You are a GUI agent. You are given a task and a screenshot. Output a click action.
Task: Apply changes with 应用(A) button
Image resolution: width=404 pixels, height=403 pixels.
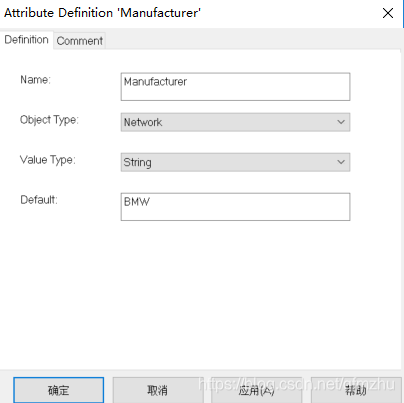(257, 390)
